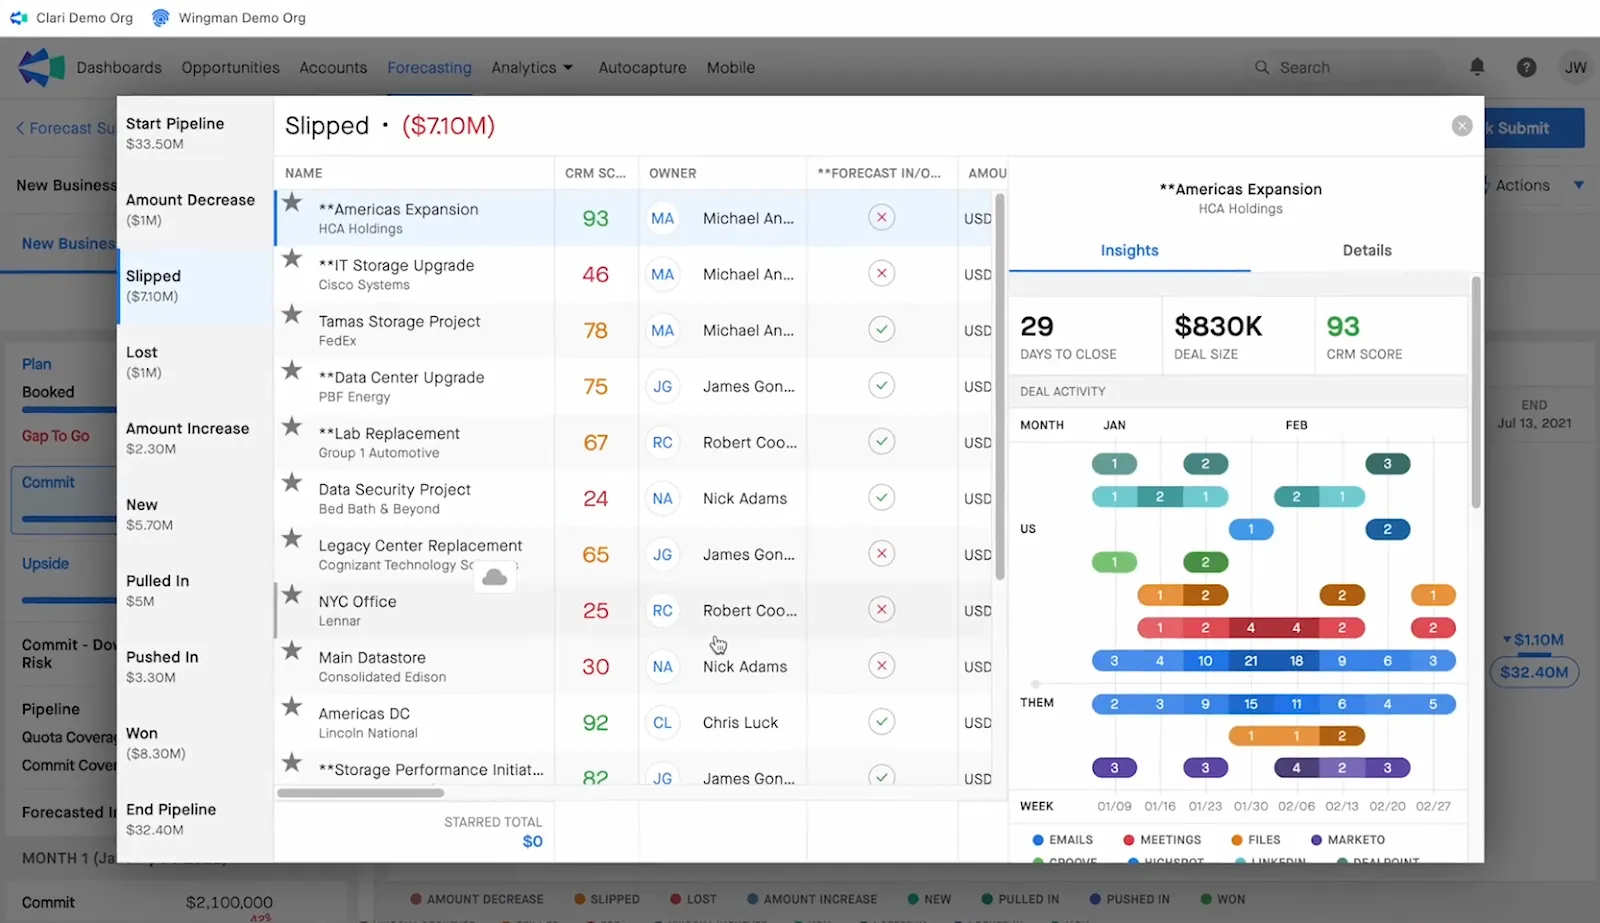This screenshot has width=1600, height=923.
Task: Star the IT Storage Upgrade deal
Action: point(292,258)
